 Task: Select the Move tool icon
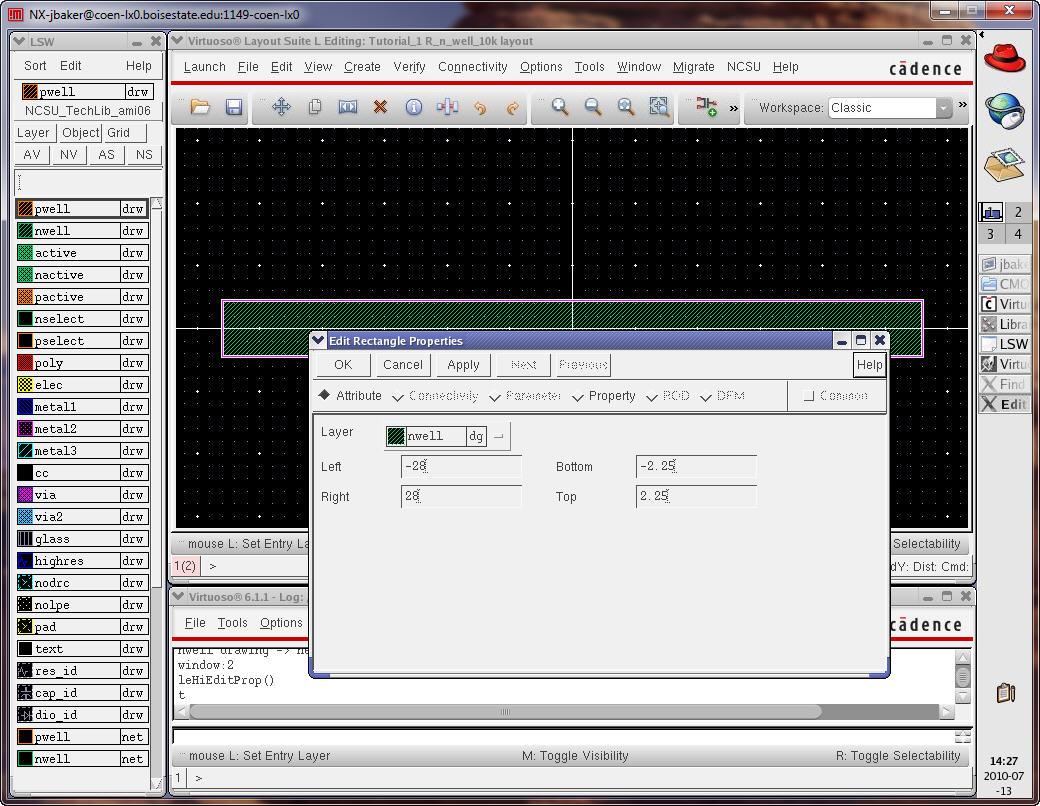point(281,107)
